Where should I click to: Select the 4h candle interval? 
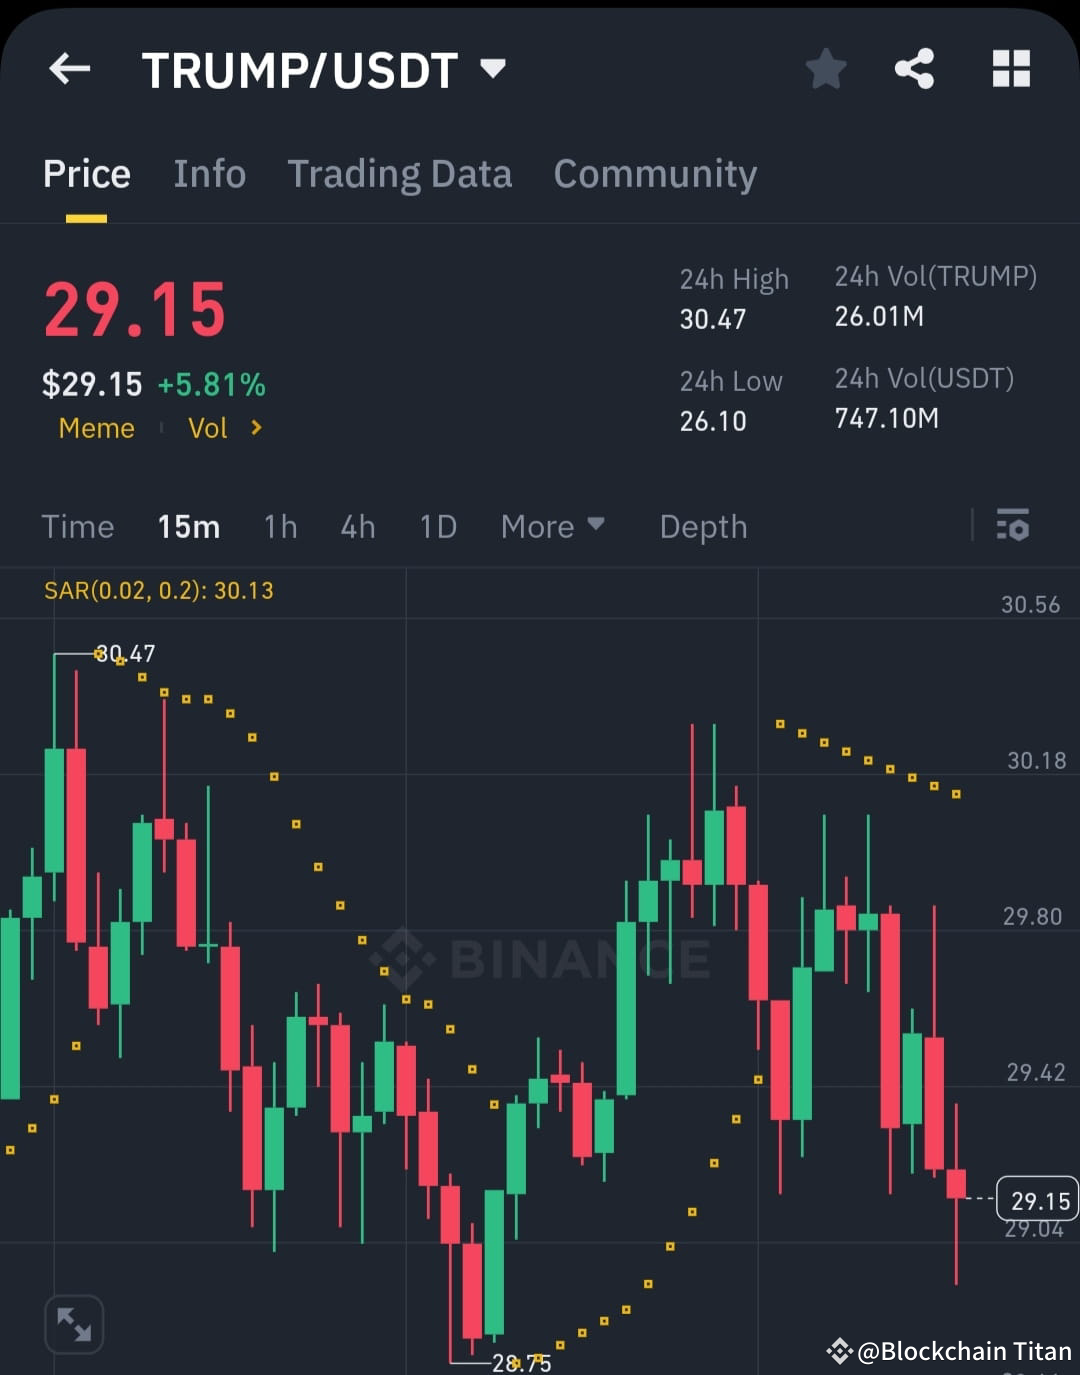click(x=357, y=526)
